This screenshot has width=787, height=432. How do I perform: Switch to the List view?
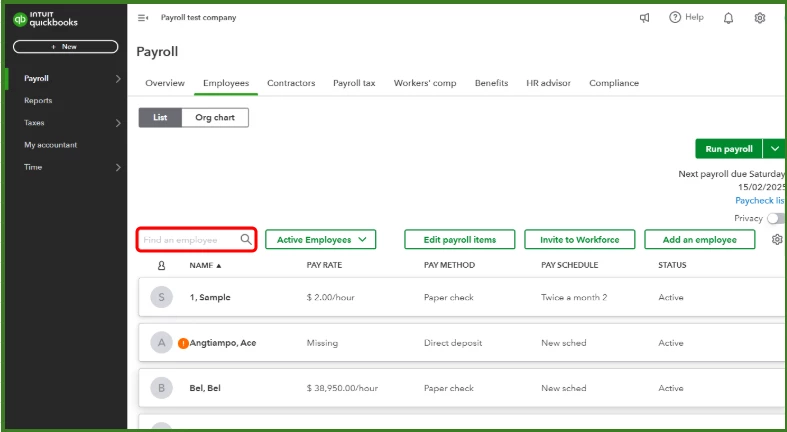[x=160, y=117]
